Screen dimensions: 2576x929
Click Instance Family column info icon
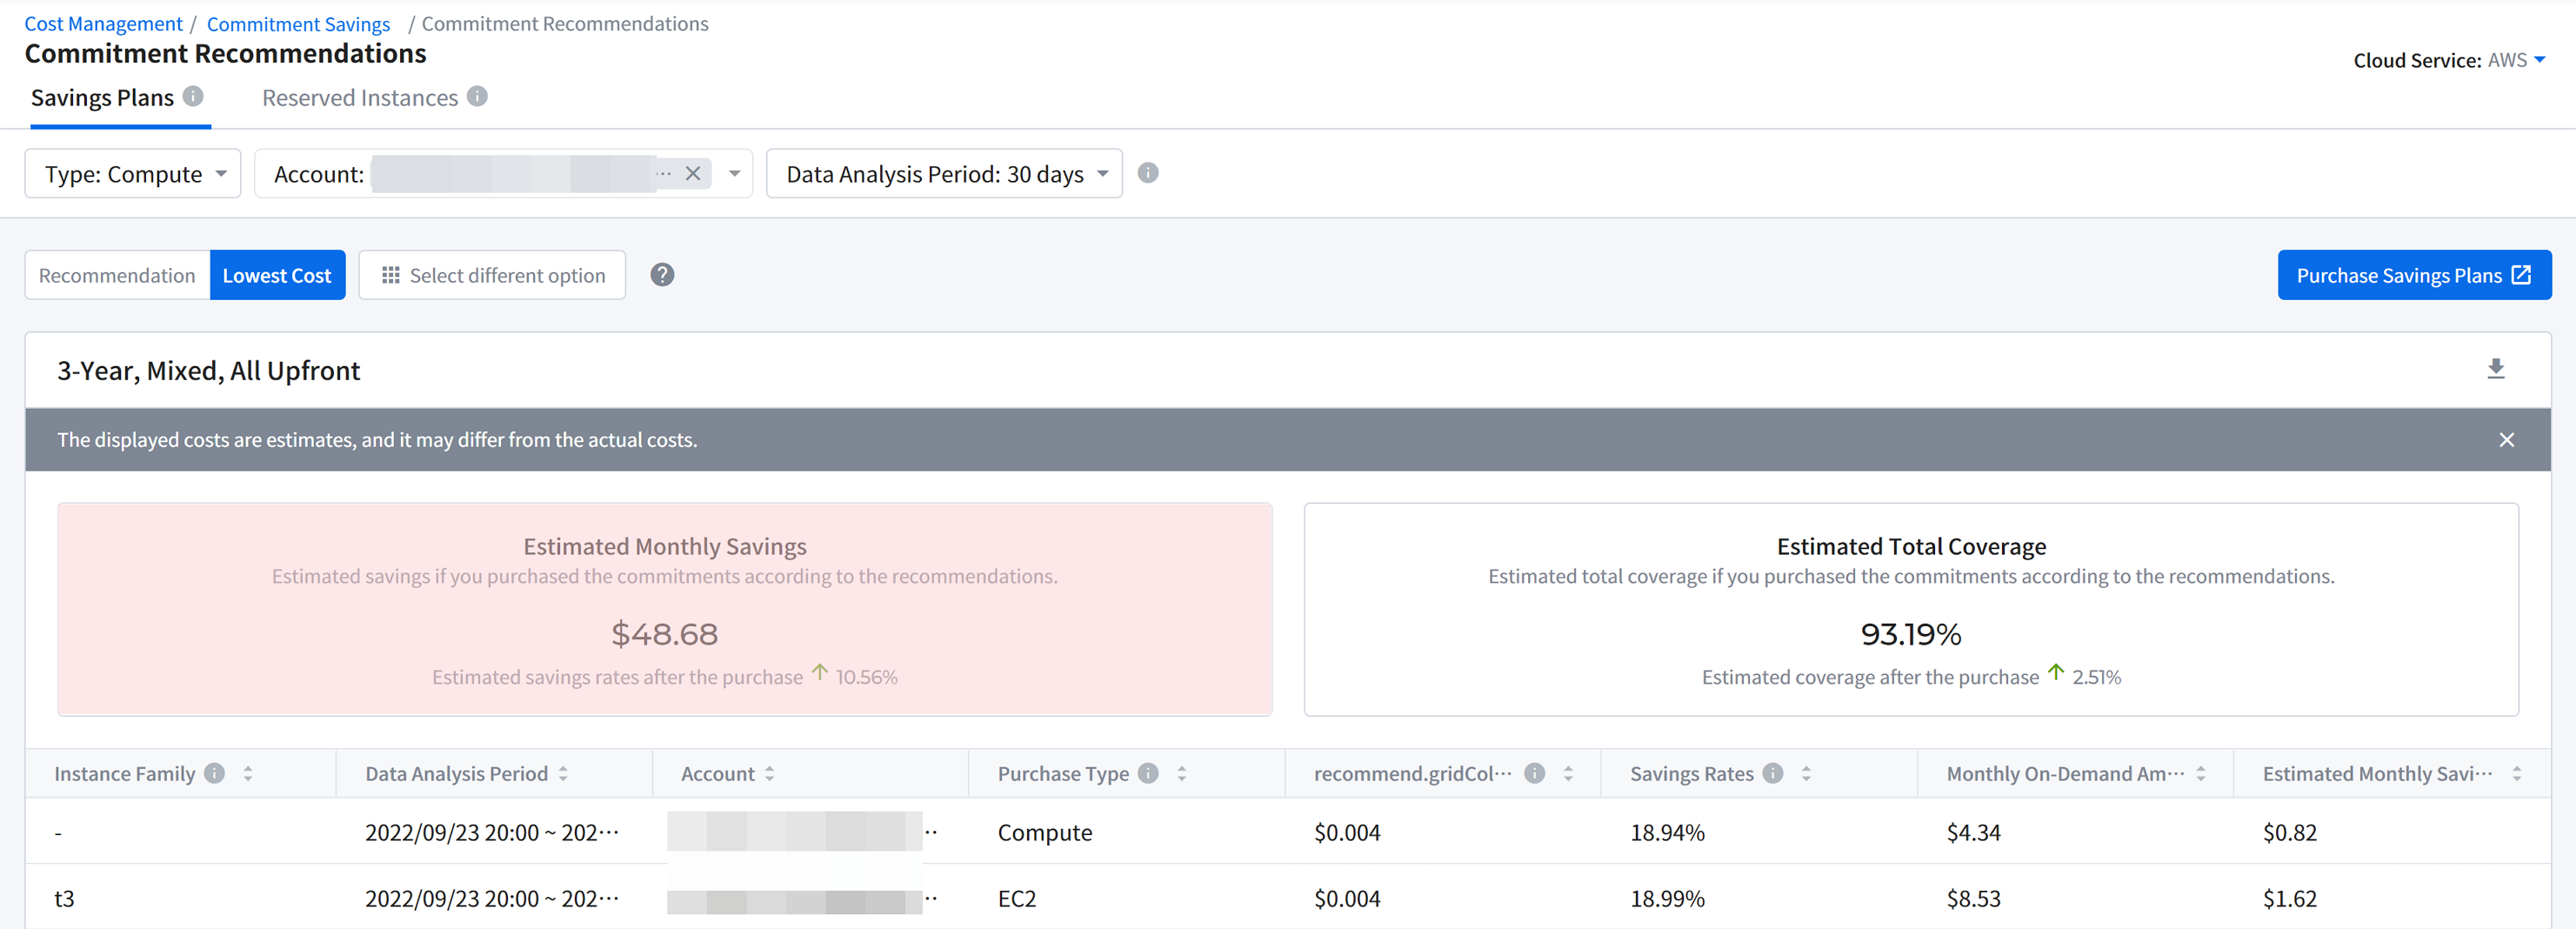tap(214, 773)
